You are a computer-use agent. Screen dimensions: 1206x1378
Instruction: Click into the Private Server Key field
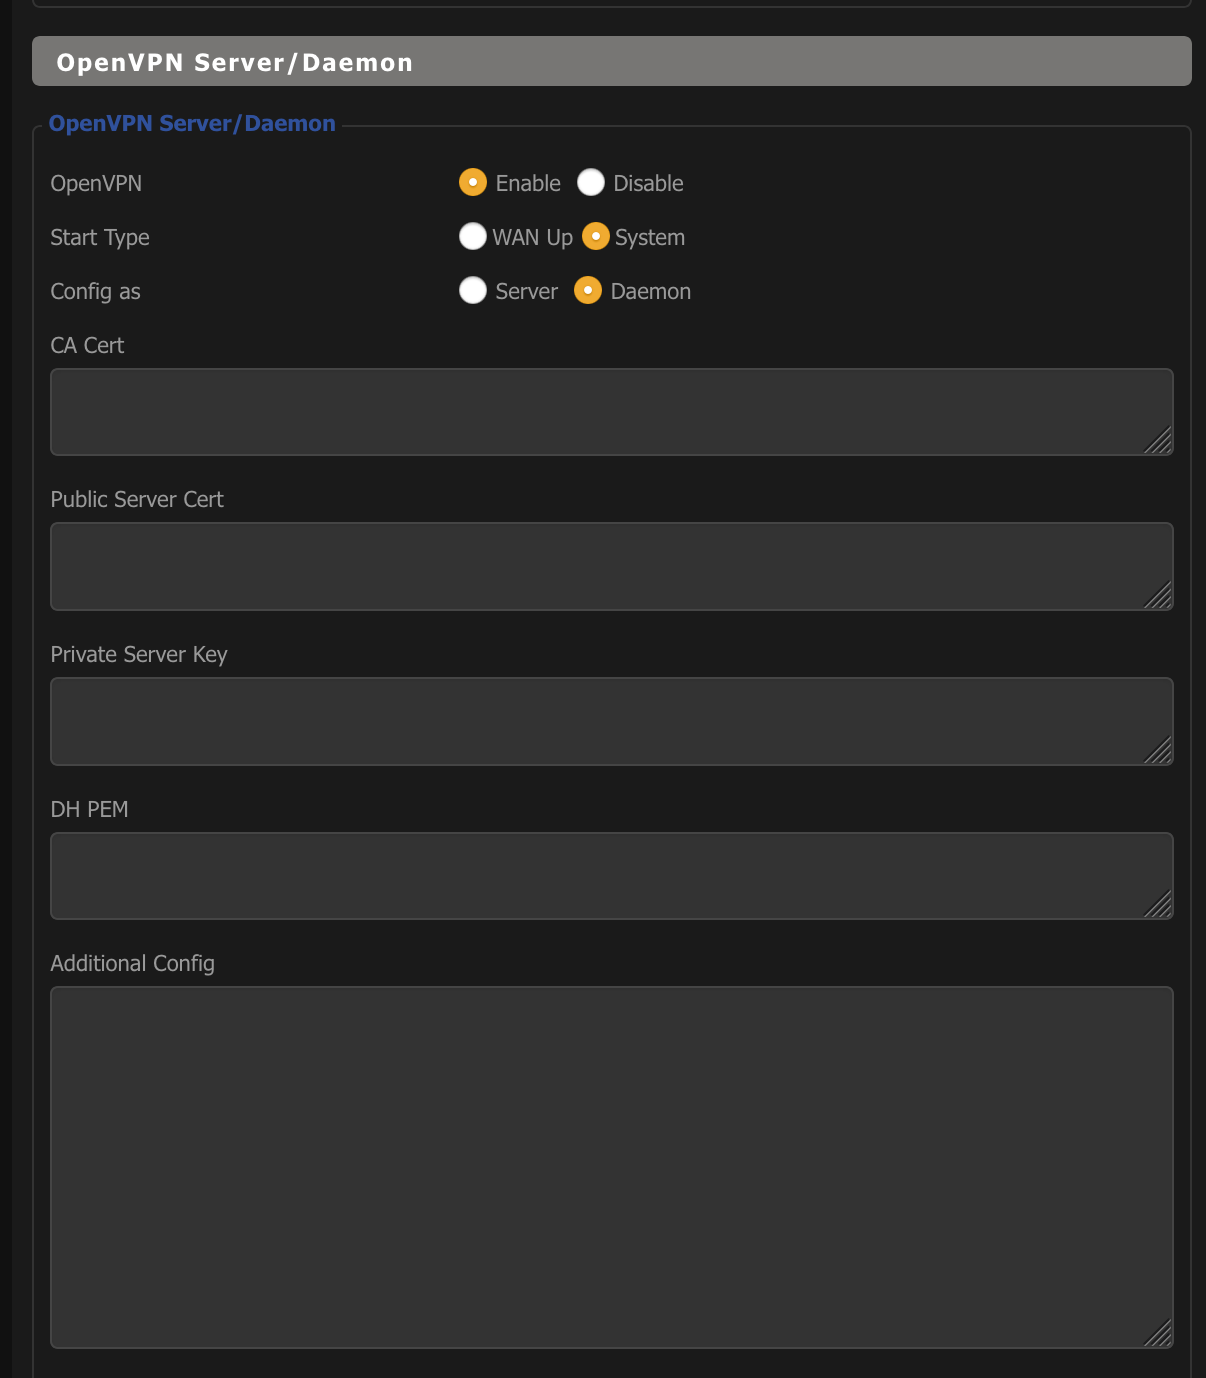pos(610,721)
